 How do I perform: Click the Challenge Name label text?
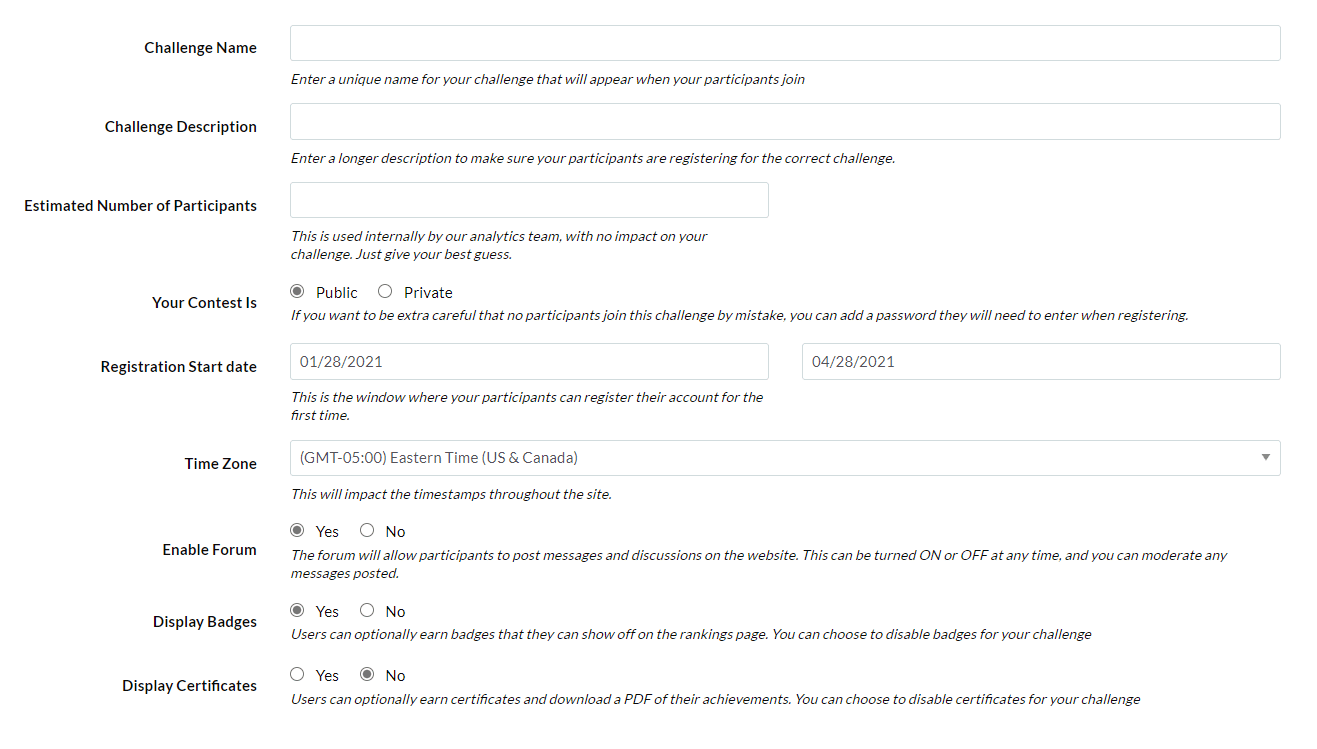pyautogui.click(x=200, y=48)
